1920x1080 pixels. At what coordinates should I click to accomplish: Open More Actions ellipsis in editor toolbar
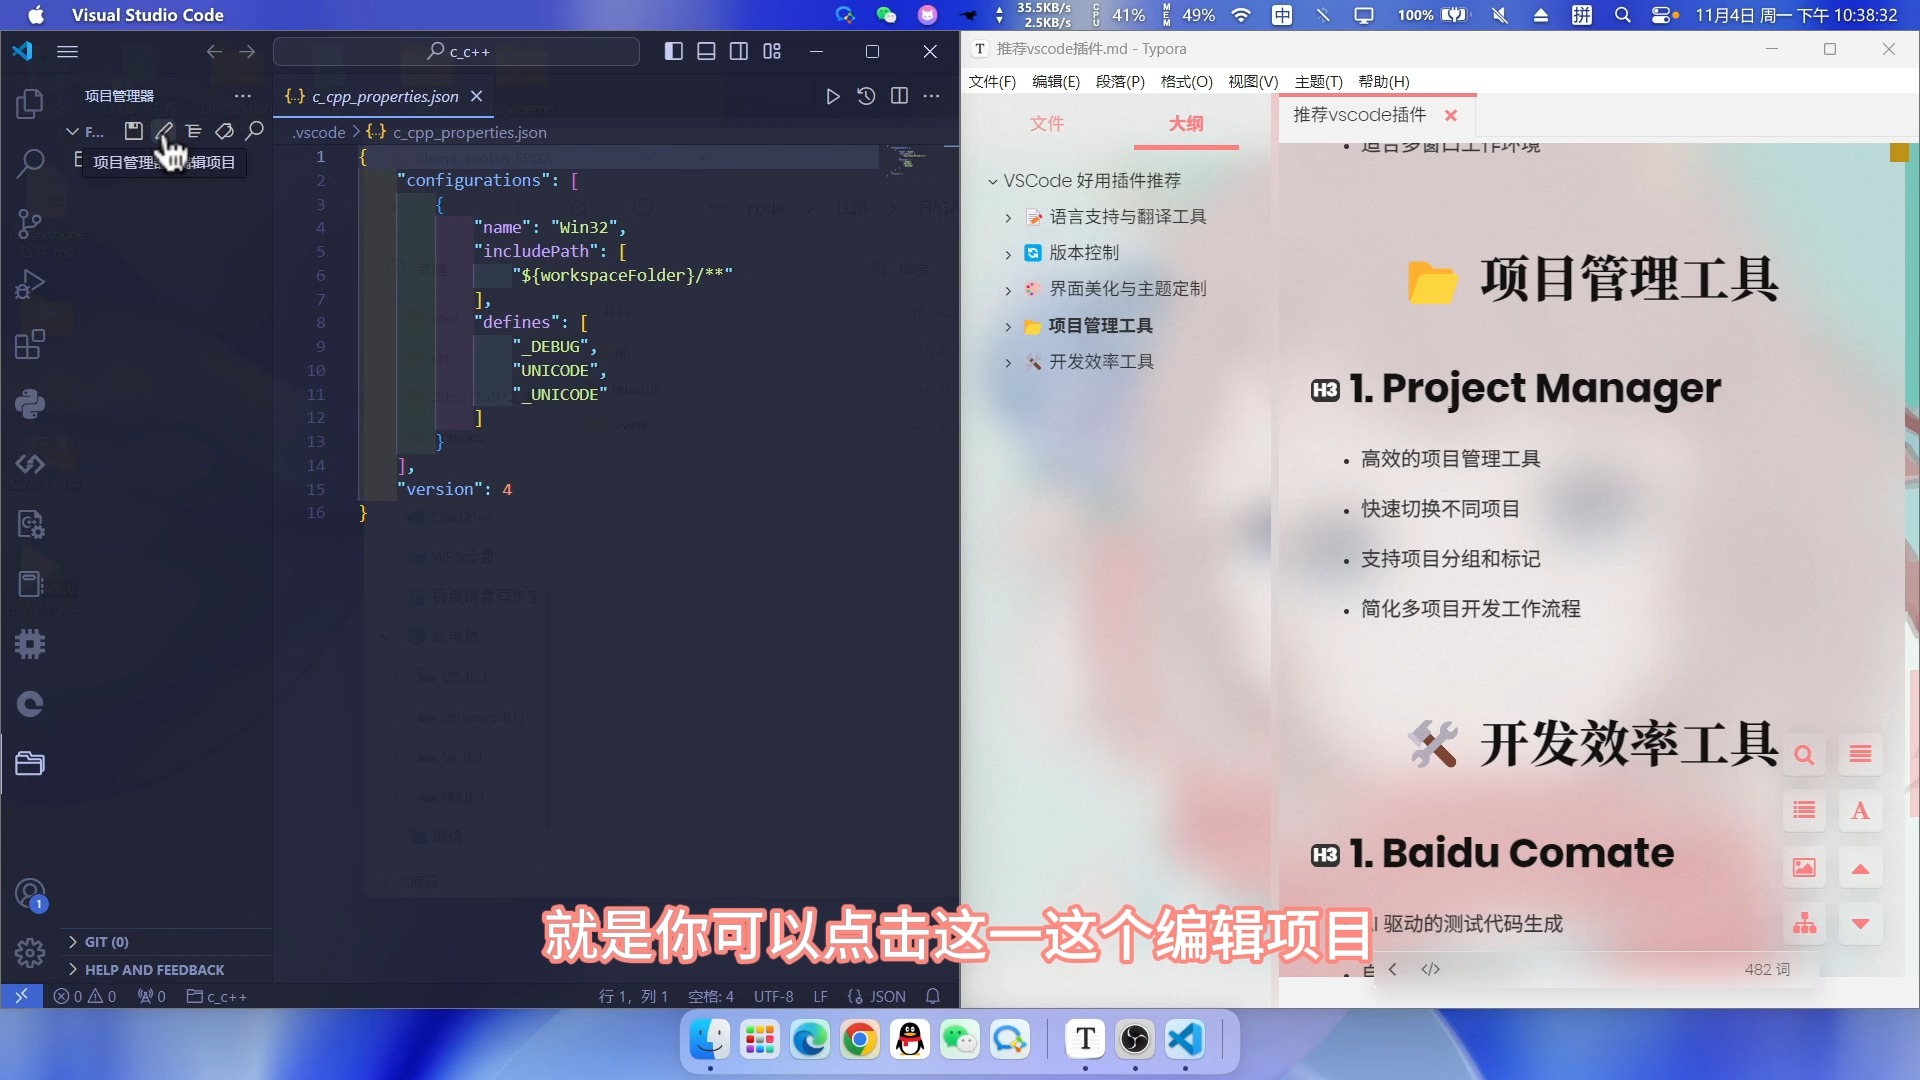pyautogui.click(x=932, y=96)
